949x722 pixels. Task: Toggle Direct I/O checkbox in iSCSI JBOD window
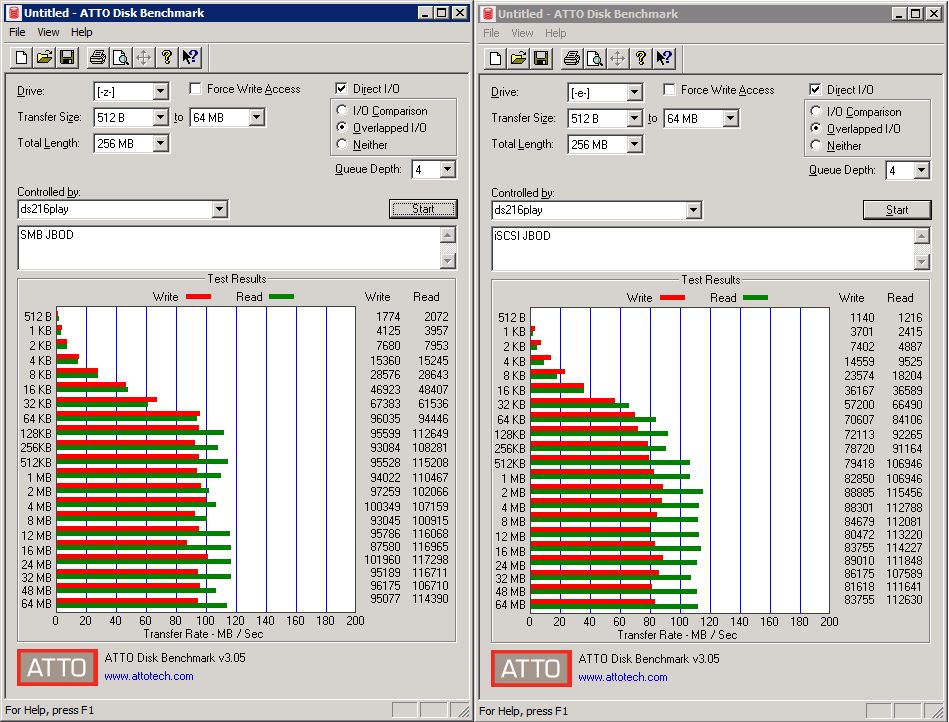(815, 90)
